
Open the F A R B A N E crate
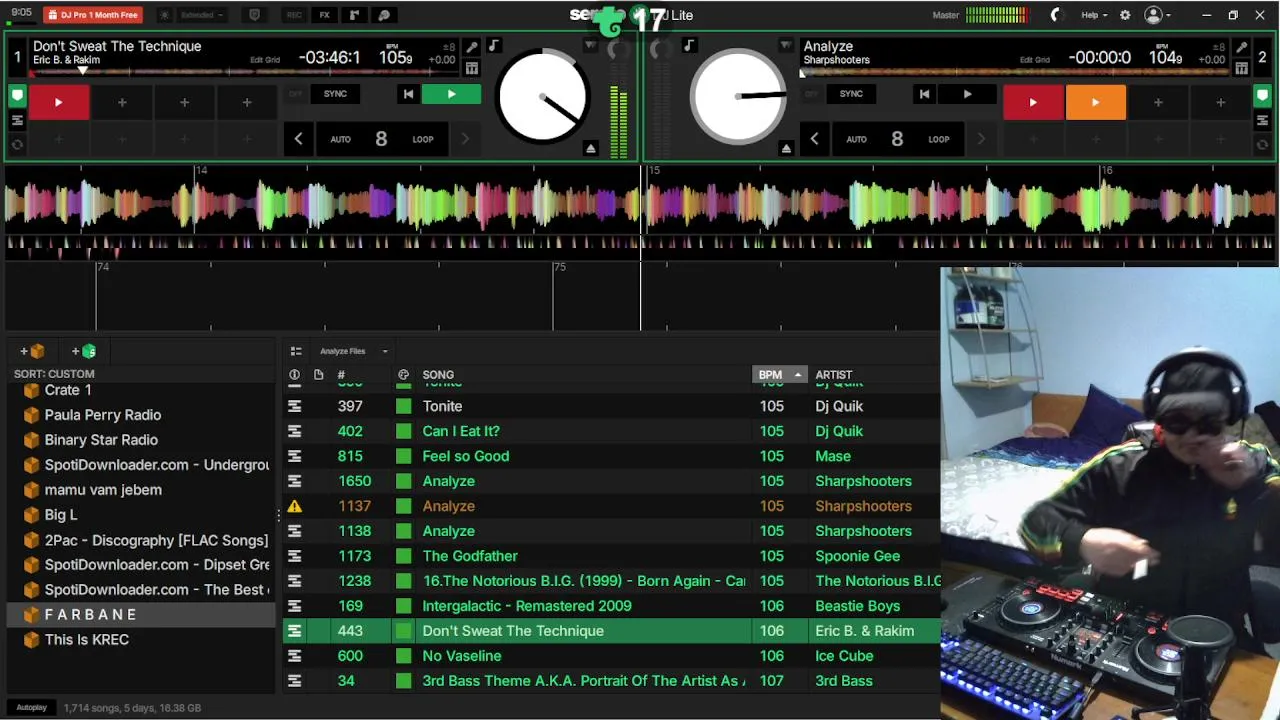(140, 615)
